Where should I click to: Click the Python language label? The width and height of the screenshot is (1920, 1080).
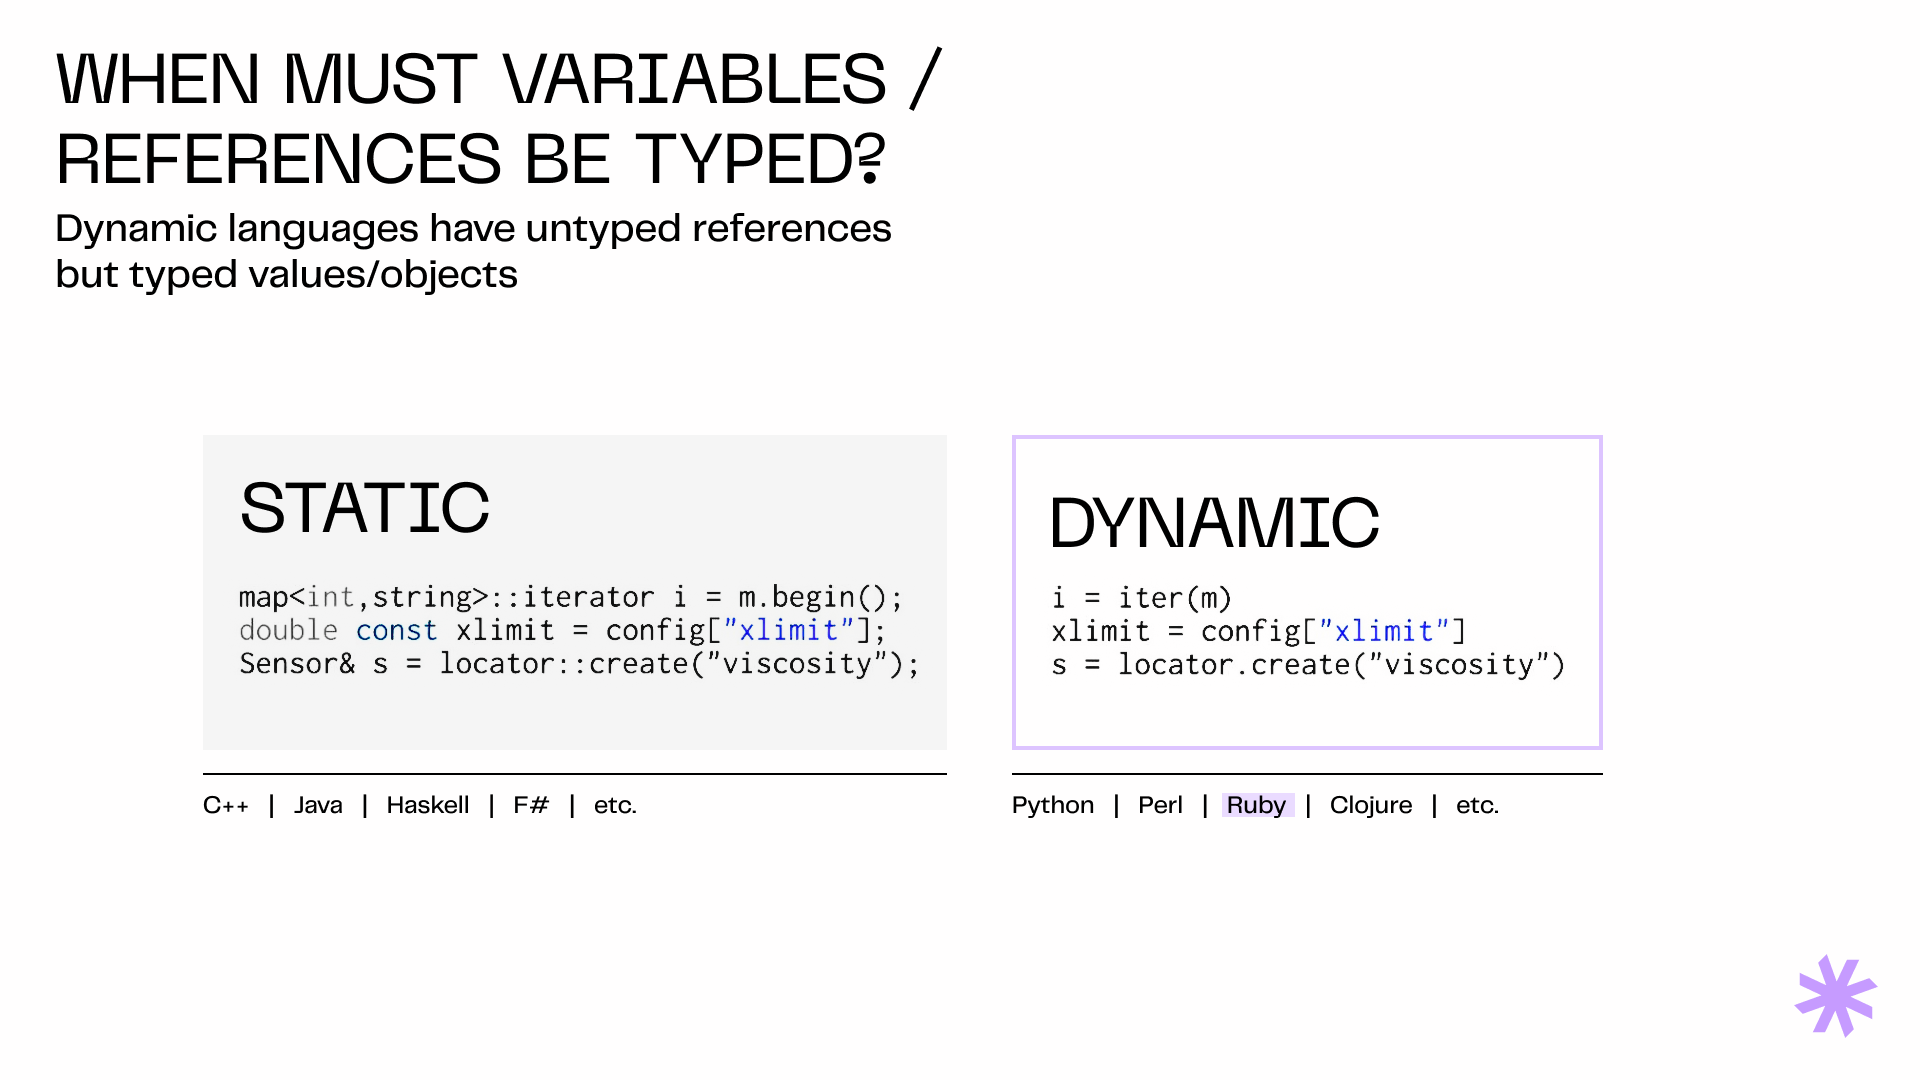1052,806
